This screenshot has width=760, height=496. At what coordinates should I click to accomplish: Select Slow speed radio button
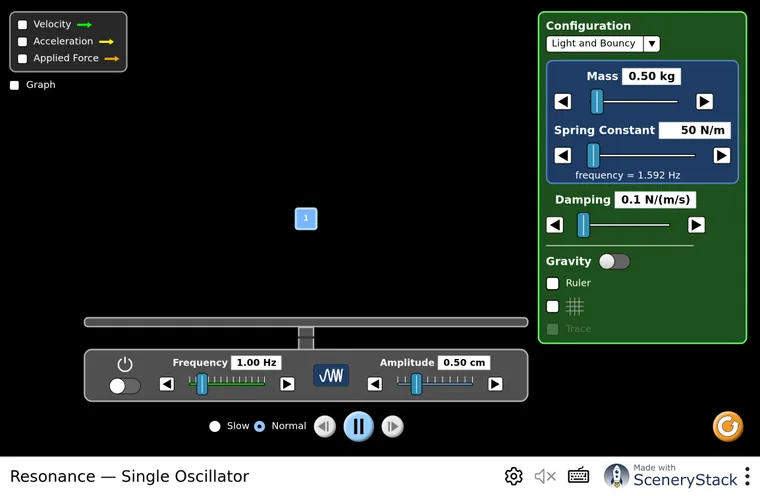pyautogui.click(x=215, y=427)
